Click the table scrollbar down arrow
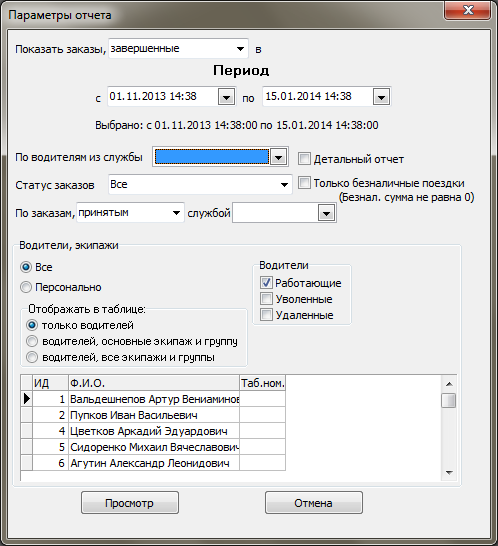498x546 pixels. pyautogui.click(x=449, y=473)
